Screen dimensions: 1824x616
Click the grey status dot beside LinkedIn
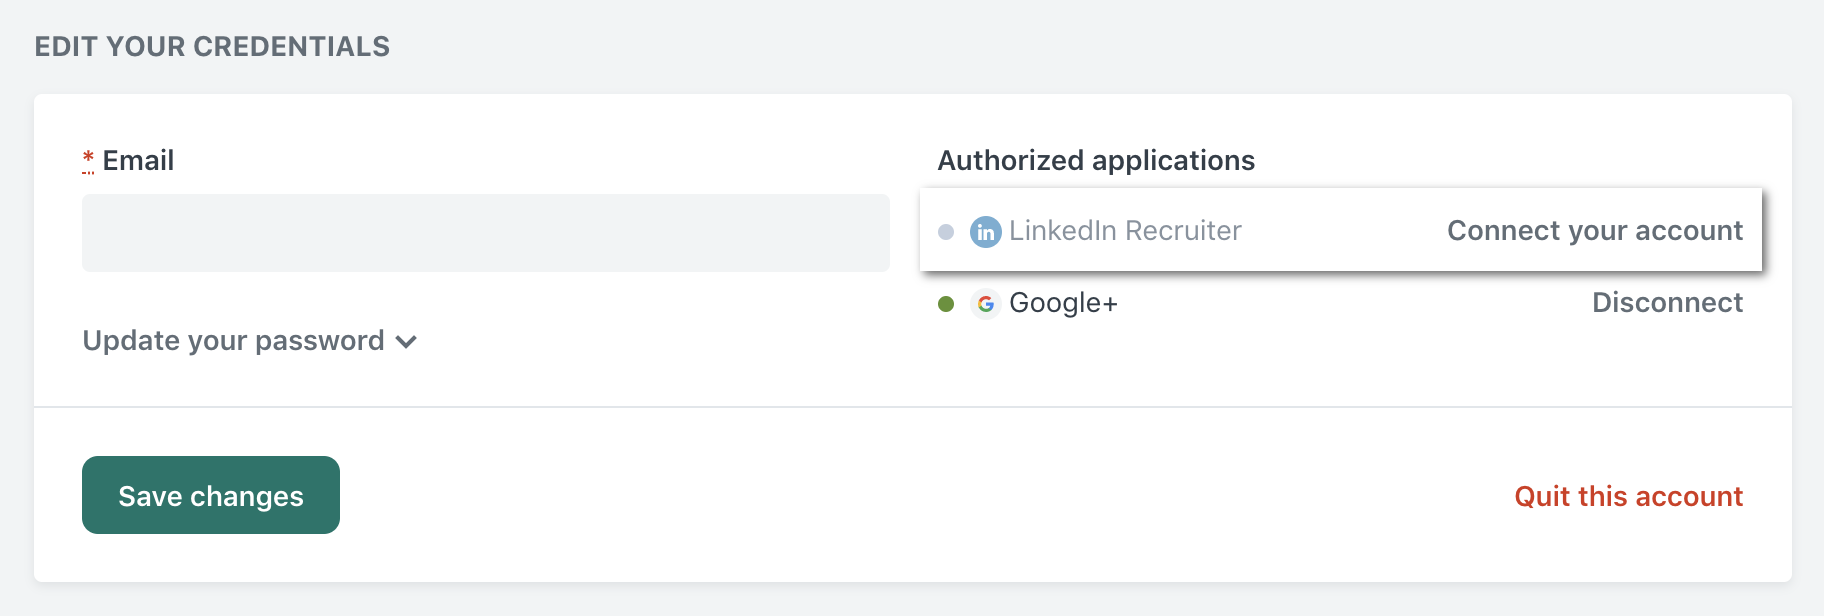coord(946,232)
